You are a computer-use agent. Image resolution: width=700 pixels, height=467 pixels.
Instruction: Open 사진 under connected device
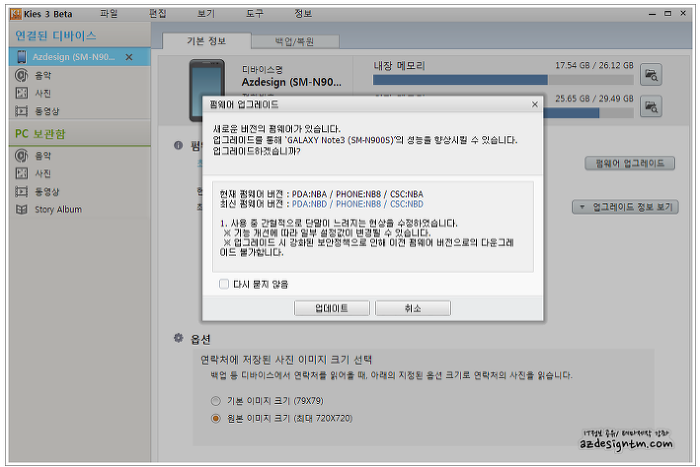click(x=43, y=93)
